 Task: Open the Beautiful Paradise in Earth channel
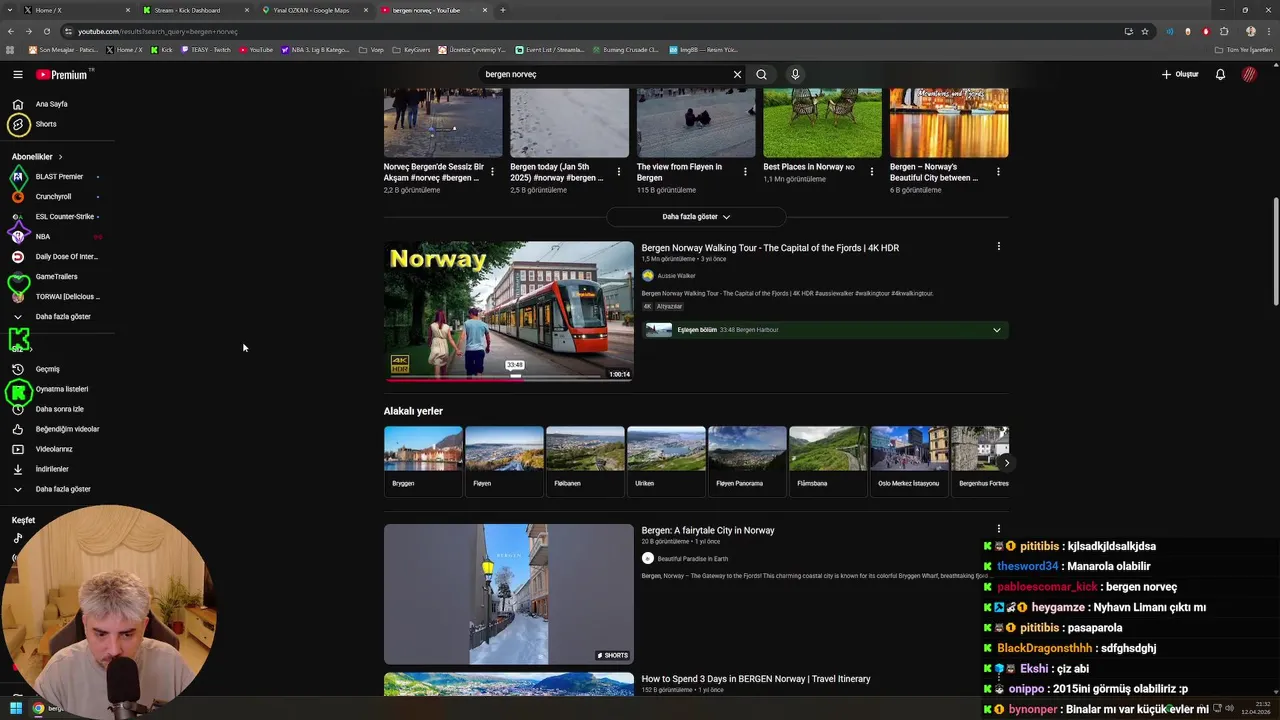pos(692,559)
